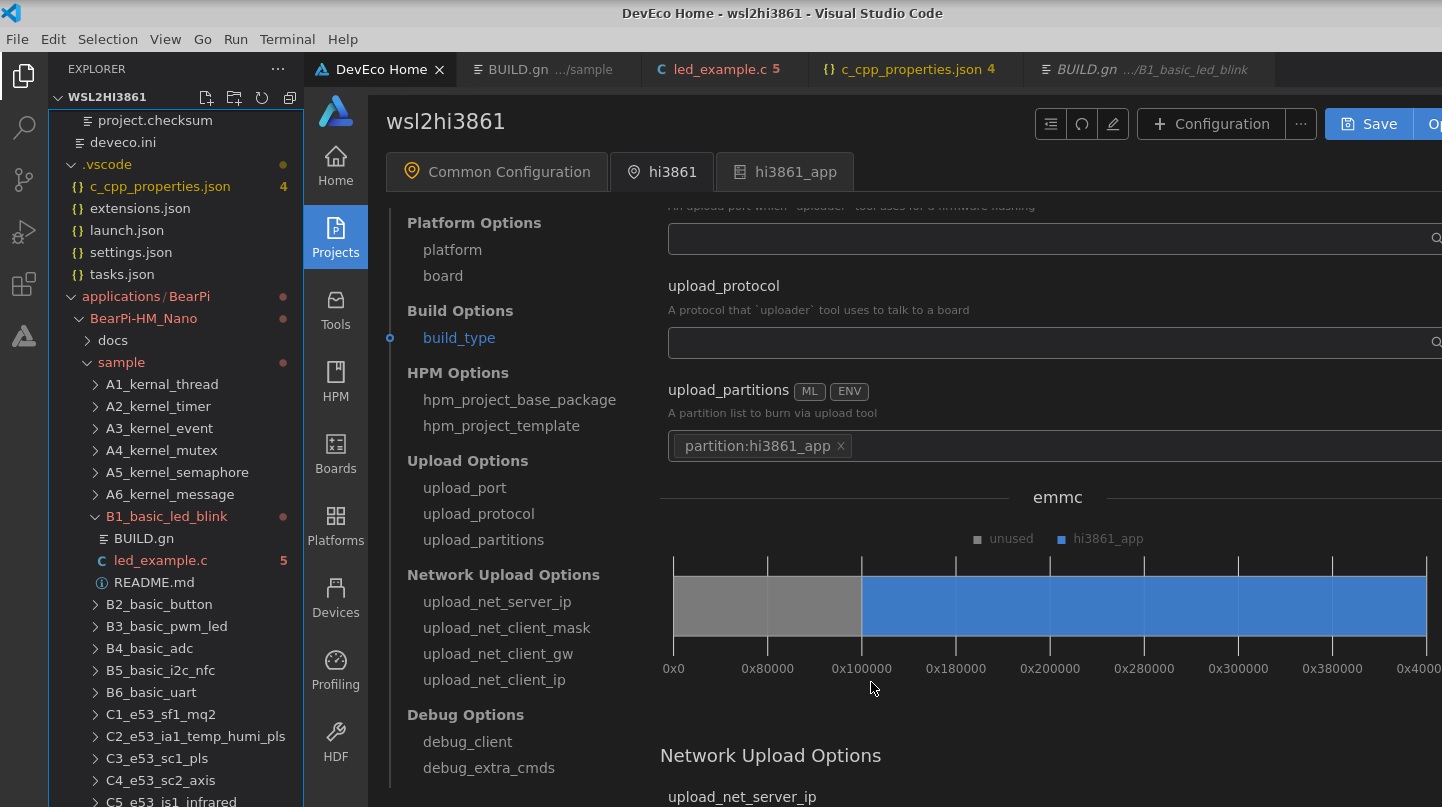Select the Common Configuration tab
Image resolution: width=1442 pixels, height=807 pixels.
click(497, 172)
